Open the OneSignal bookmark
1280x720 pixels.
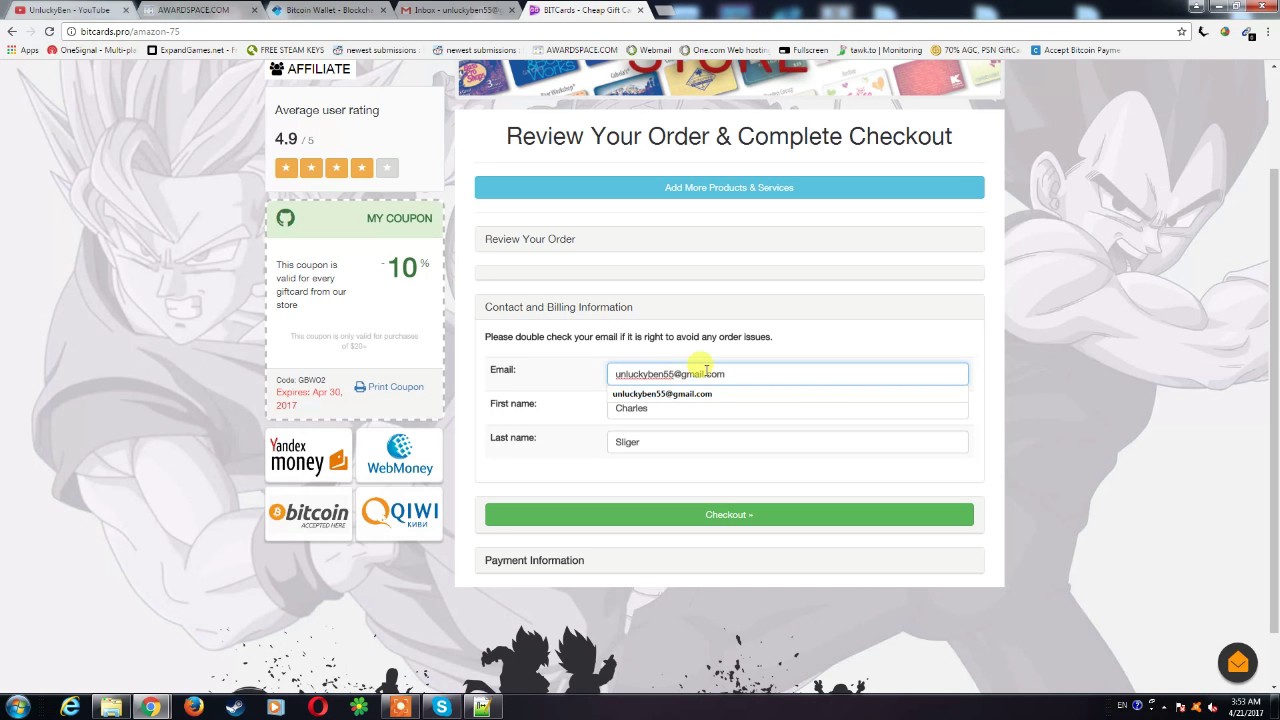tap(92, 50)
